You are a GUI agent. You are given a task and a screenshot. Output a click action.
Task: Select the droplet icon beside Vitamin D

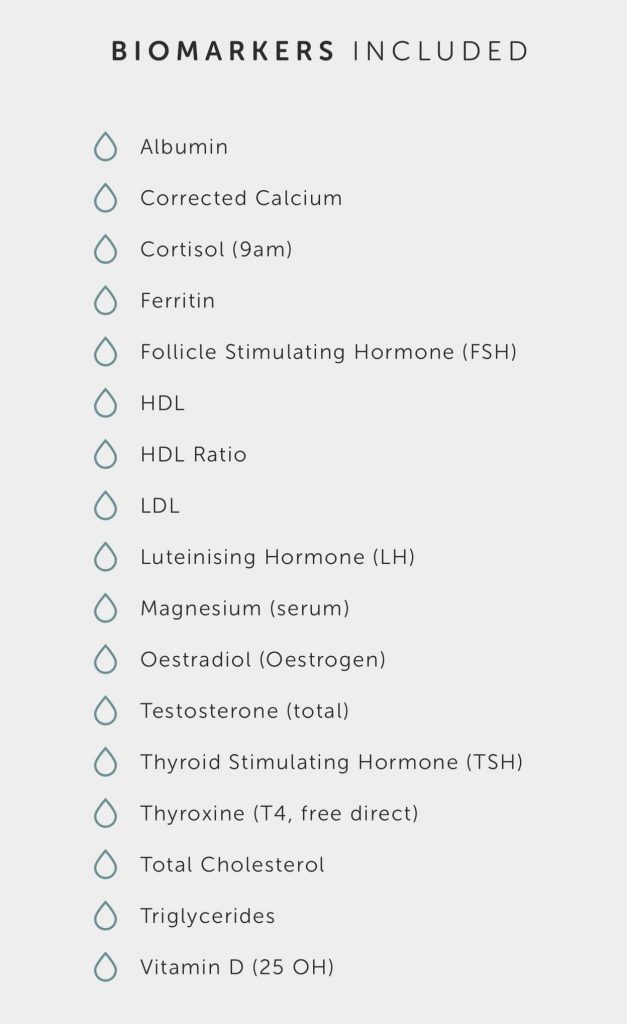(105, 967)
